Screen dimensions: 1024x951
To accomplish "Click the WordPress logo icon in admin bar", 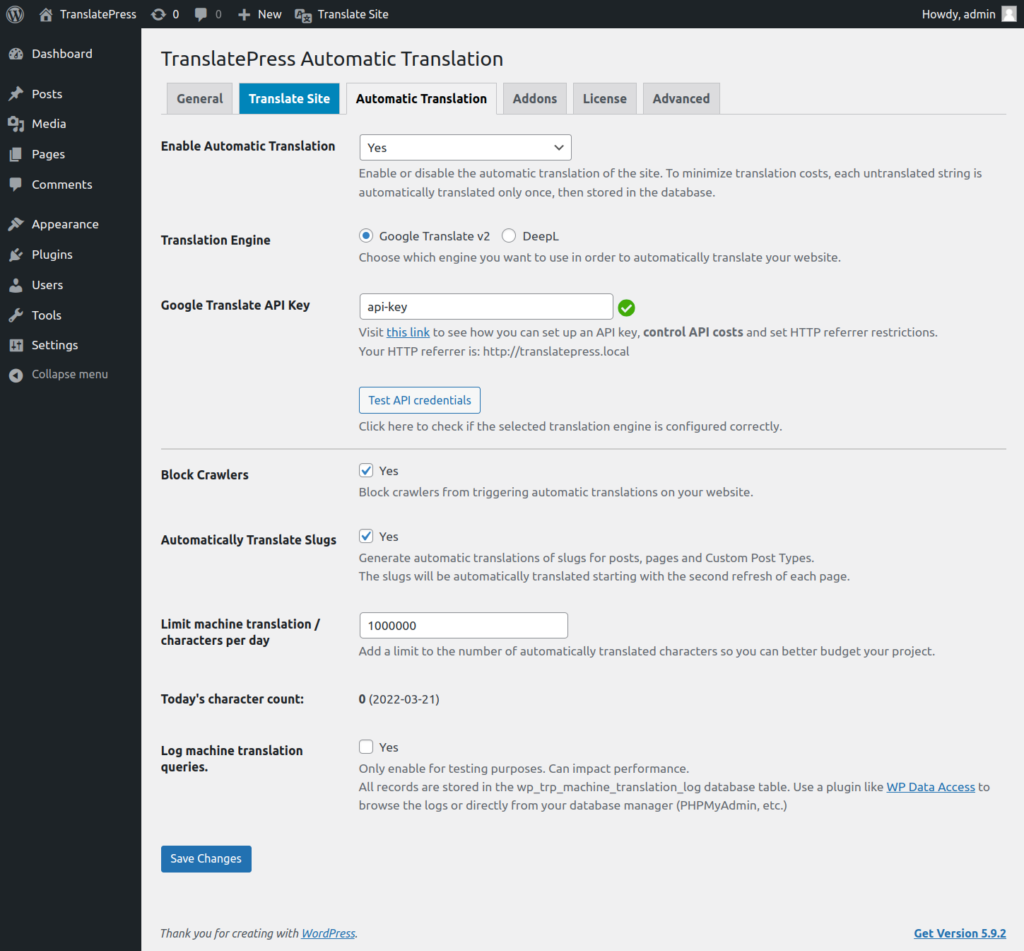I will [x=15, y=14].
